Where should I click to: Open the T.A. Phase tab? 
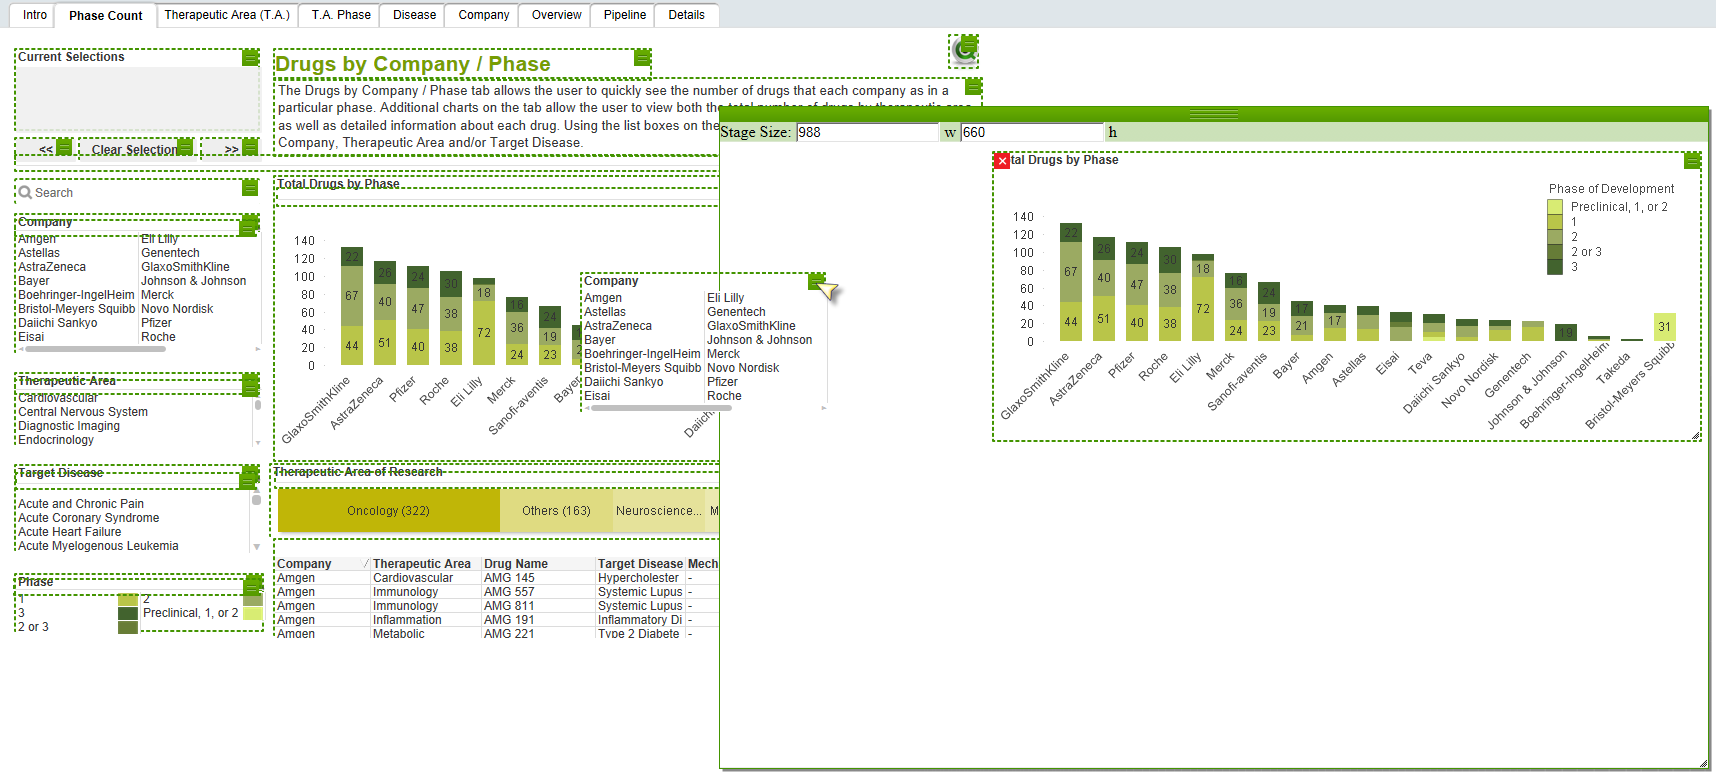point(341,15)
